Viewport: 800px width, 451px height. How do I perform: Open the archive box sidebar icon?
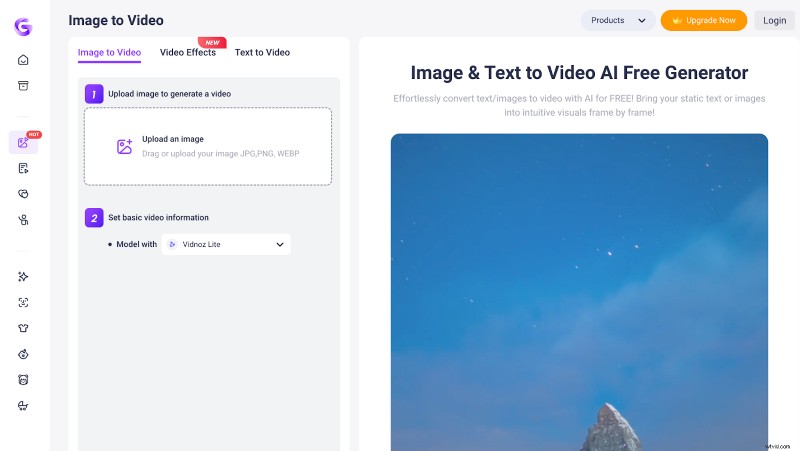23,85
